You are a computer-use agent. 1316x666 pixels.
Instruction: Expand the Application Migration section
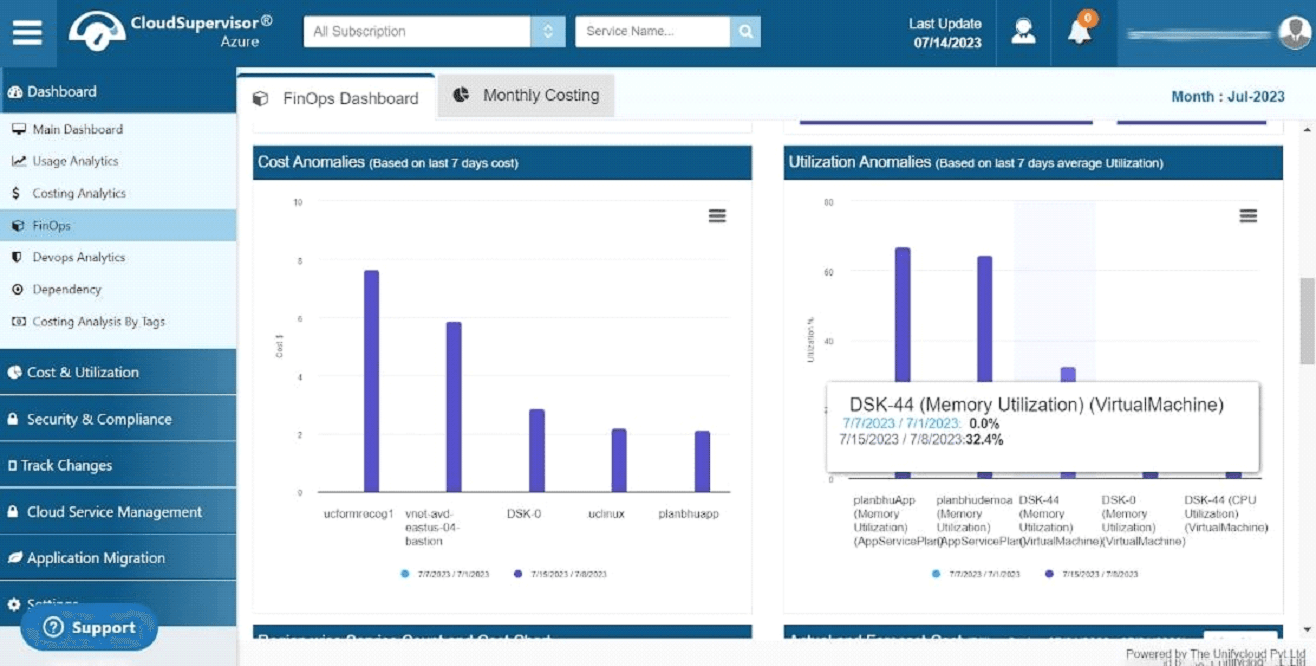118,558
